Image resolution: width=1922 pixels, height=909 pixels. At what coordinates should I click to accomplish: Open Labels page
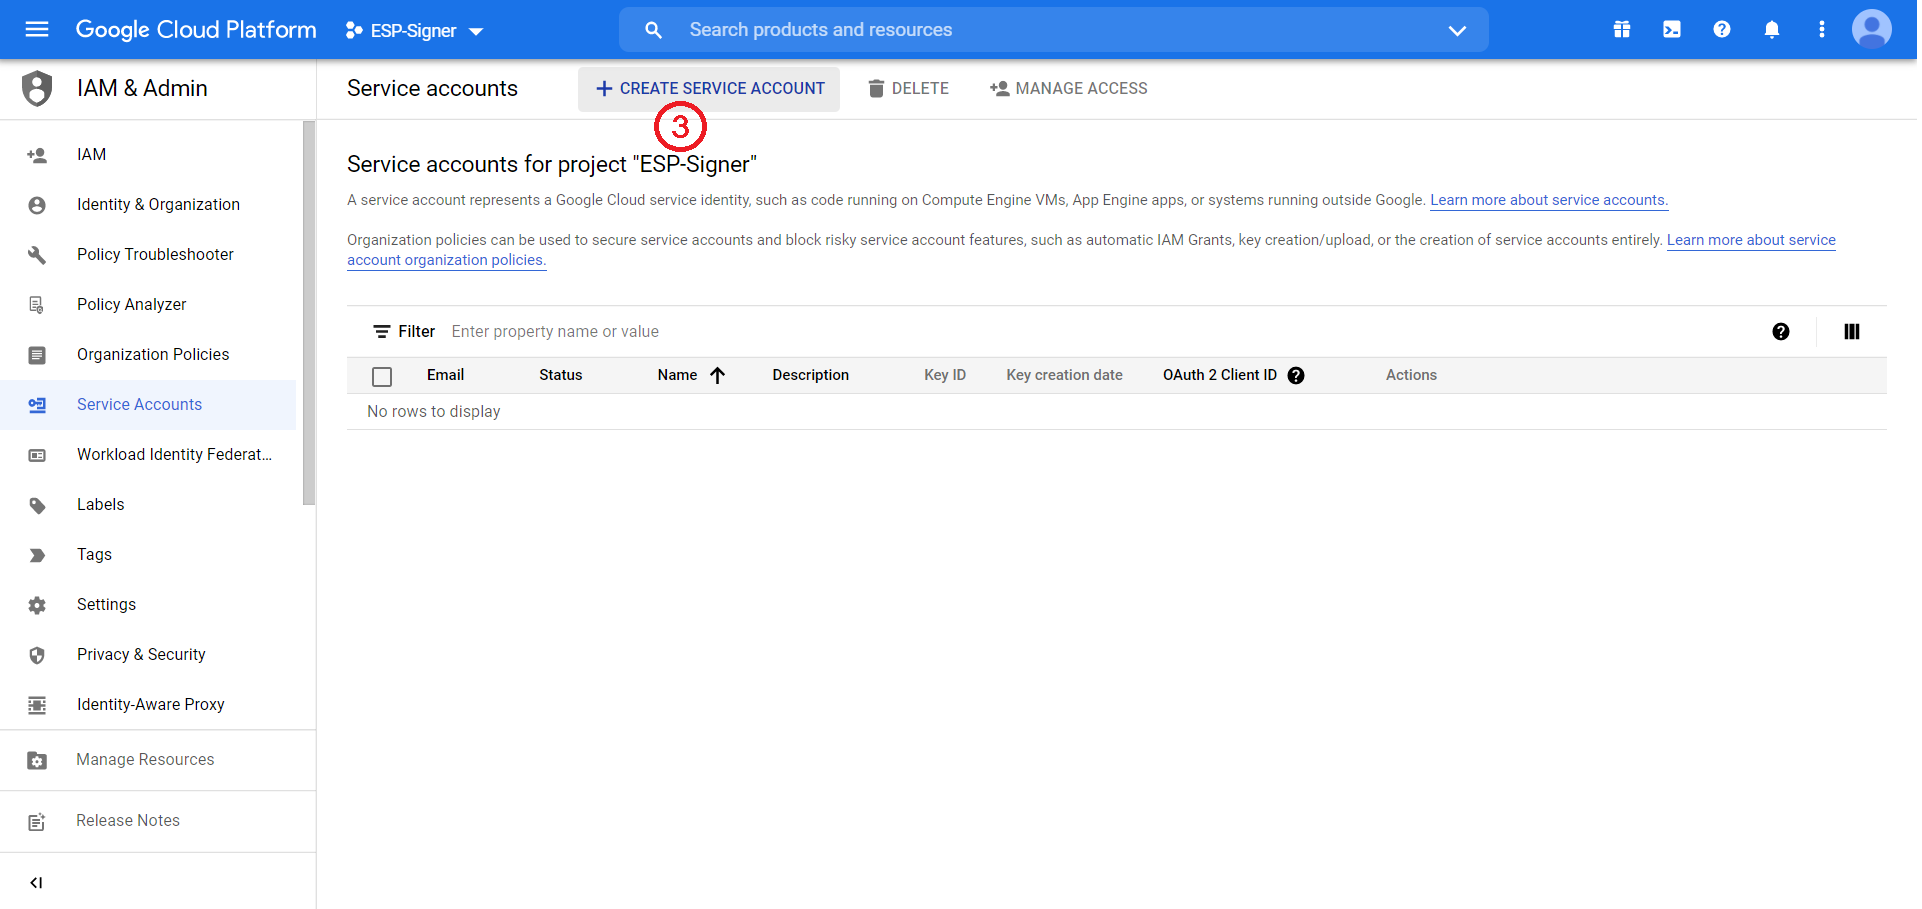click(x=101, y=505)
